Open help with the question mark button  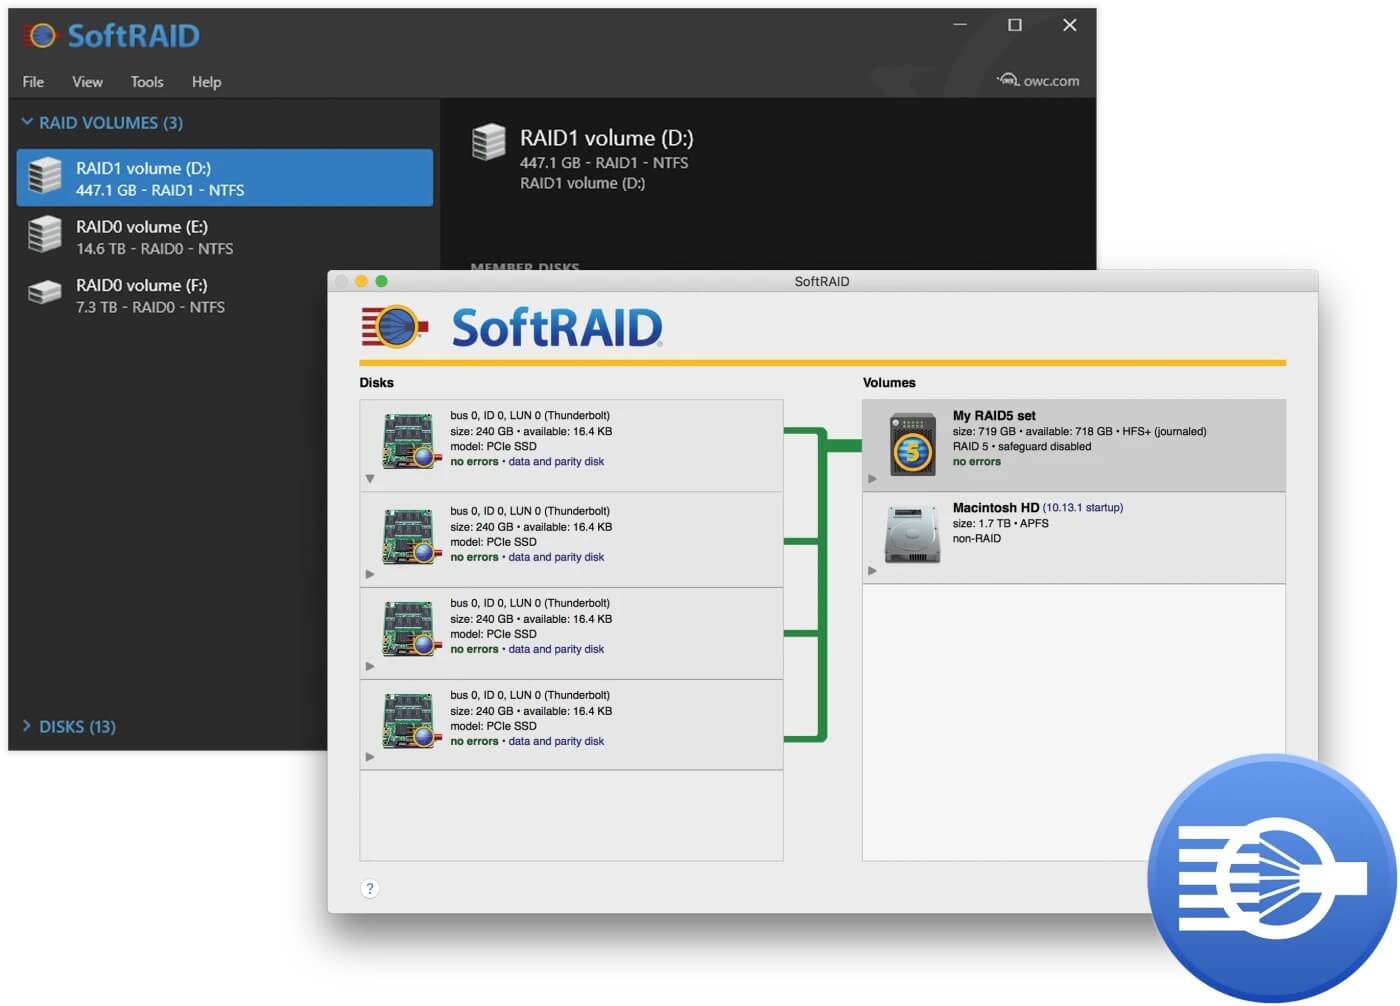click(369, 888)
